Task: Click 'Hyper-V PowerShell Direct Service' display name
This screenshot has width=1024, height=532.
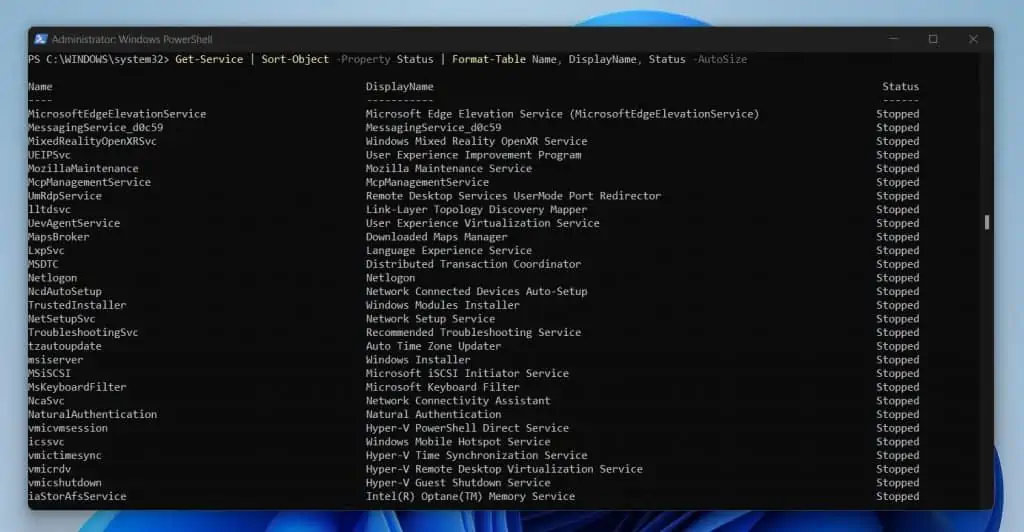Action: point(467,429)
